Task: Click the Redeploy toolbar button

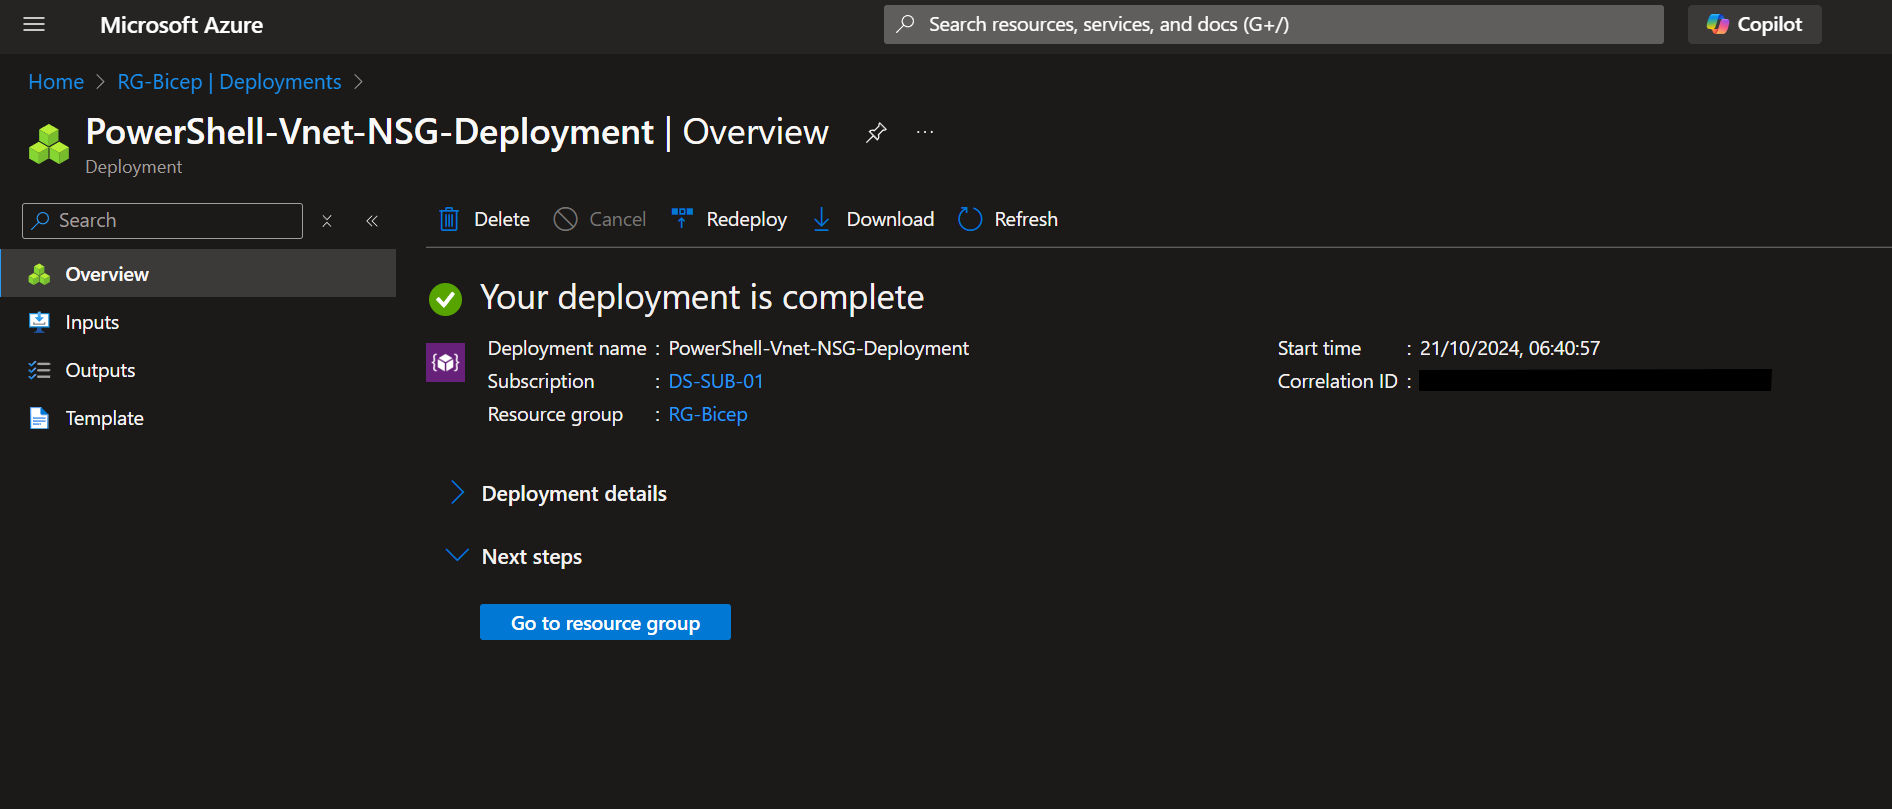Action: pyautogui.click(x=730, y=219)
